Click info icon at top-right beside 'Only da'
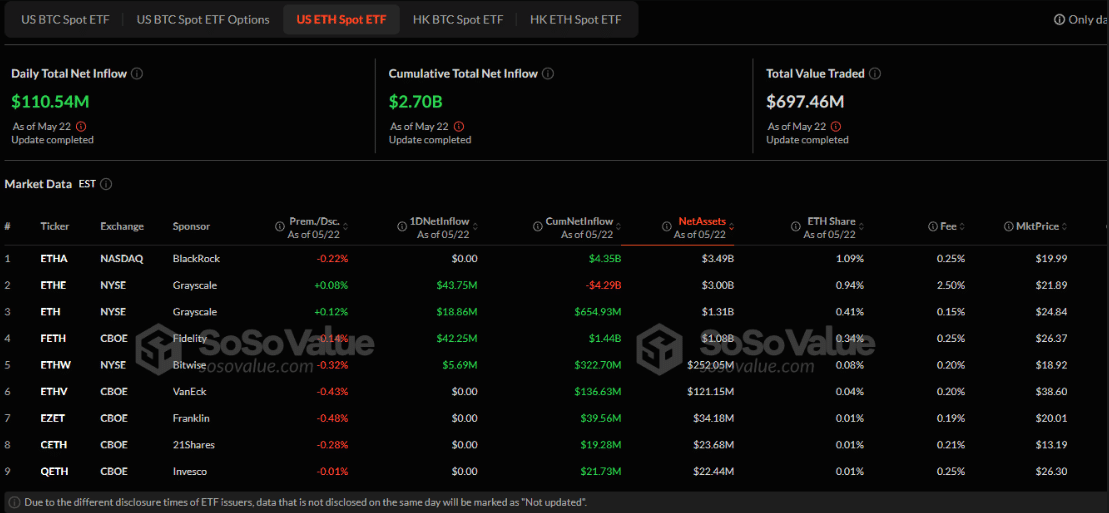1109x513 pixels. pyautogui.click(x=1059, y=19)
